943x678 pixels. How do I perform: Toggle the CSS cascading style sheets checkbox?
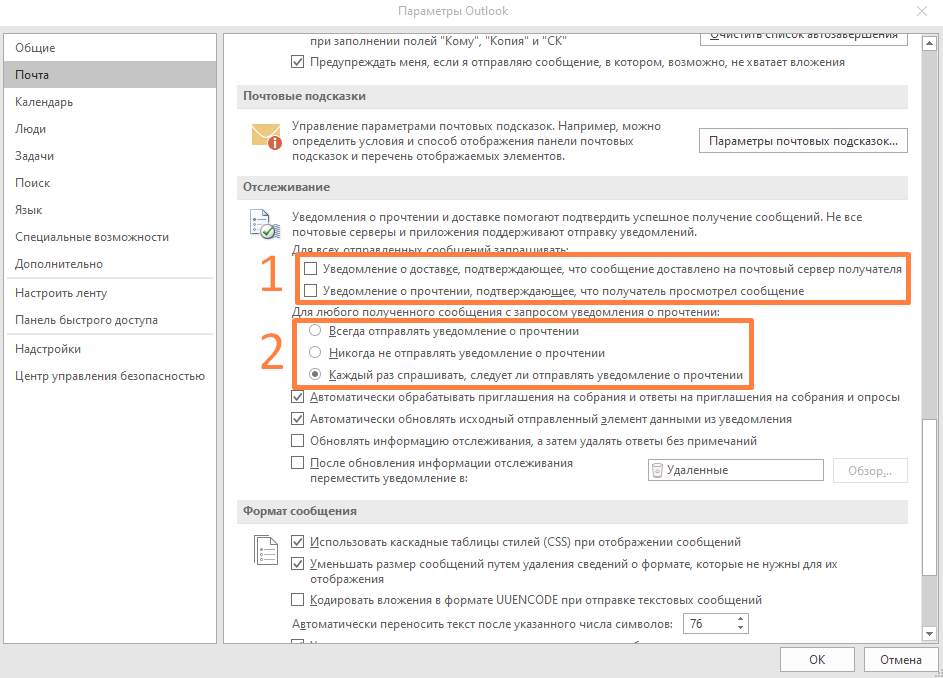[298, 542]
